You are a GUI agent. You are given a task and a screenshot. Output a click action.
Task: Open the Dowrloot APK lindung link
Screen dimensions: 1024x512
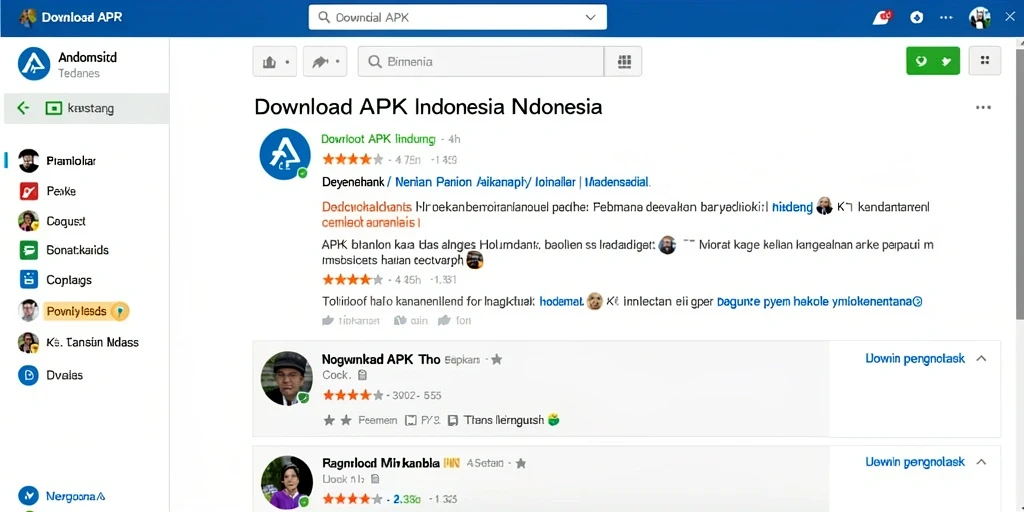[x=378, y=139]
